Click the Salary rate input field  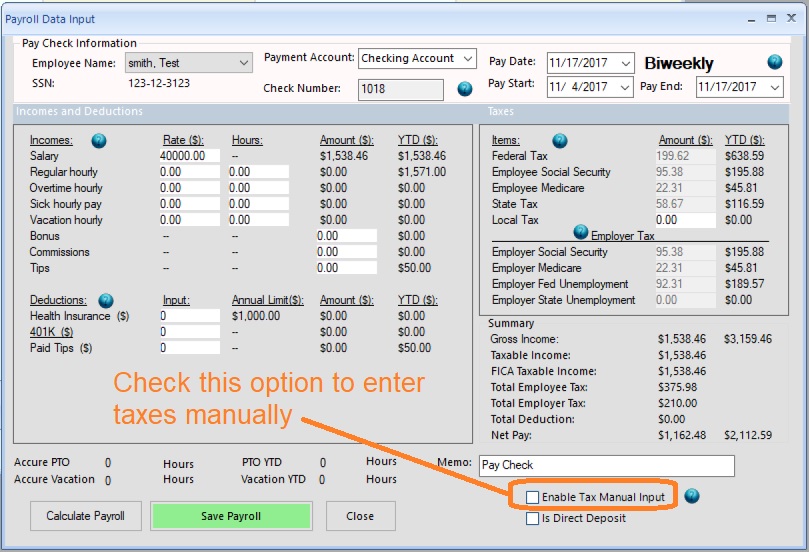188,156
